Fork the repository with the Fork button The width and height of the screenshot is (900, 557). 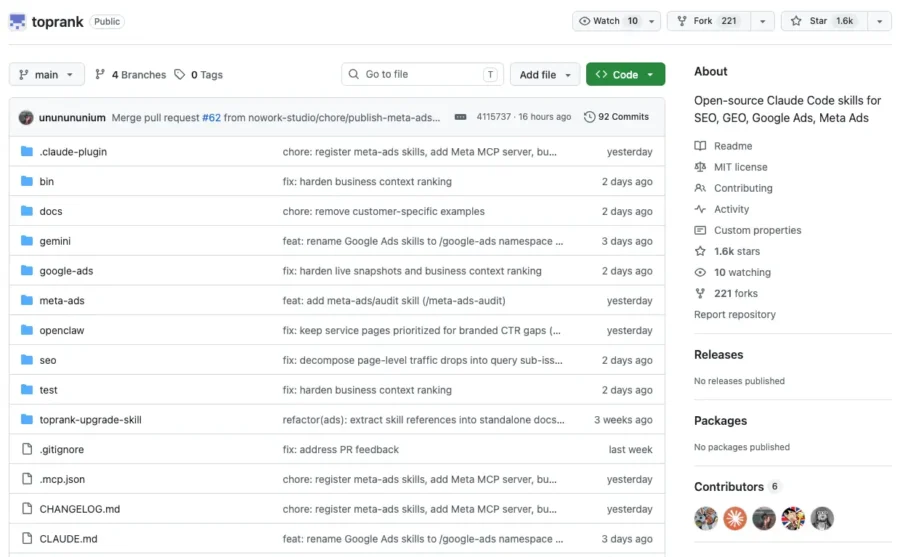(x=709, y=21)
